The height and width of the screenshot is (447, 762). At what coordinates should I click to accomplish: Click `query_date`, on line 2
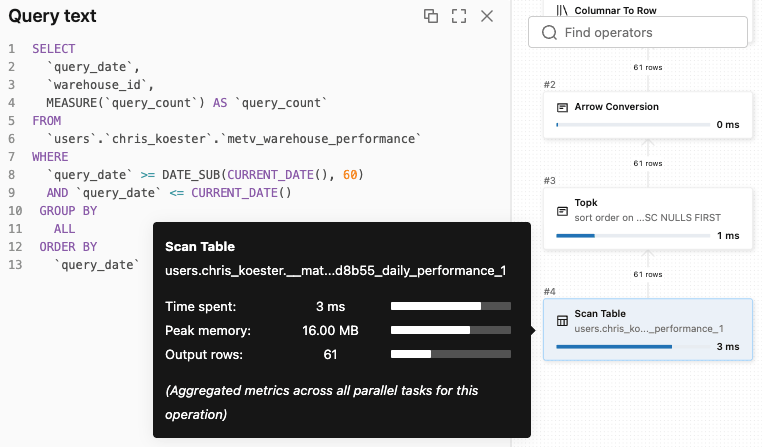pos(93,67)
